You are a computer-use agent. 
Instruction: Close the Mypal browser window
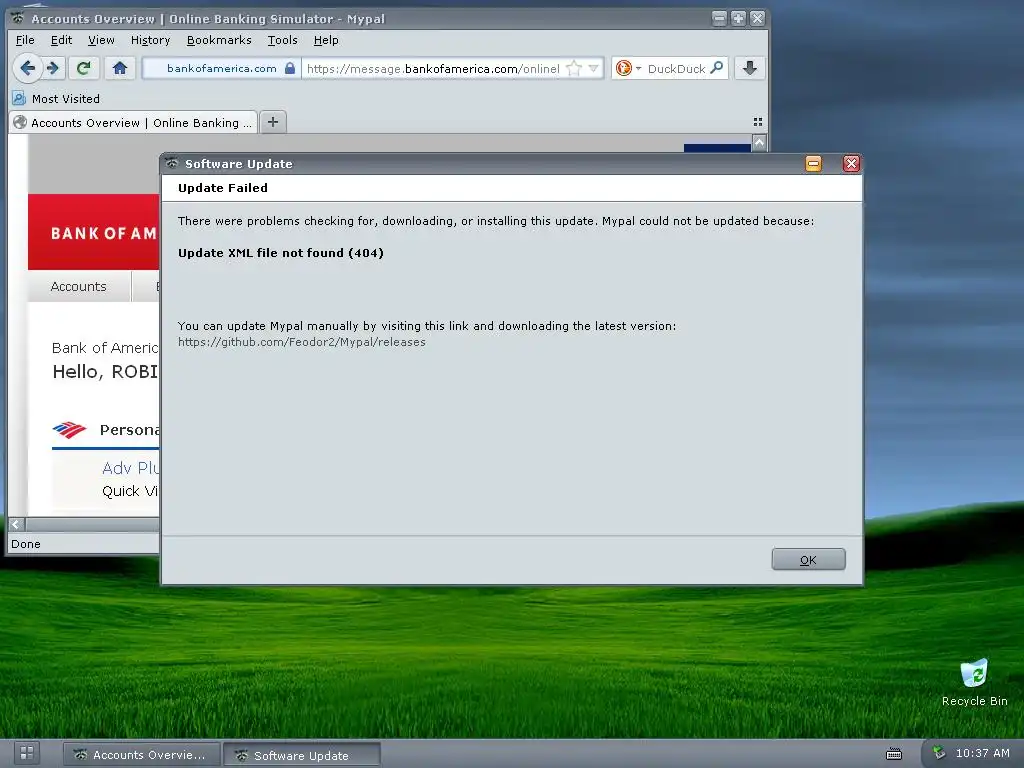757,18
